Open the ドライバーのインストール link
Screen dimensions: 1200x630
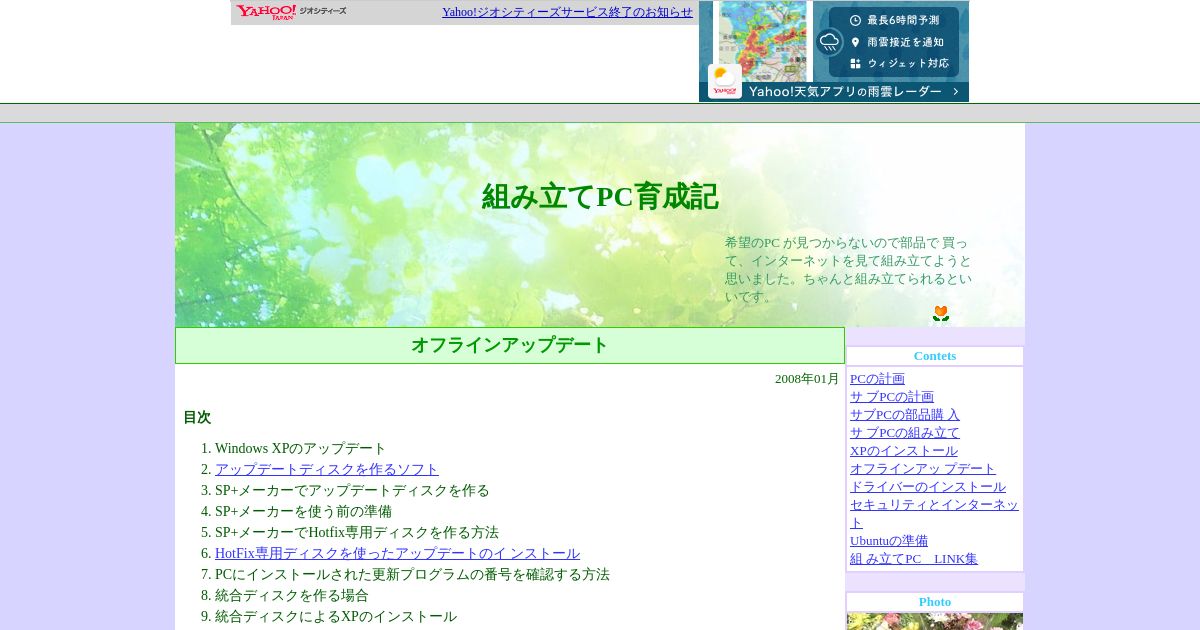coord(928,487)
